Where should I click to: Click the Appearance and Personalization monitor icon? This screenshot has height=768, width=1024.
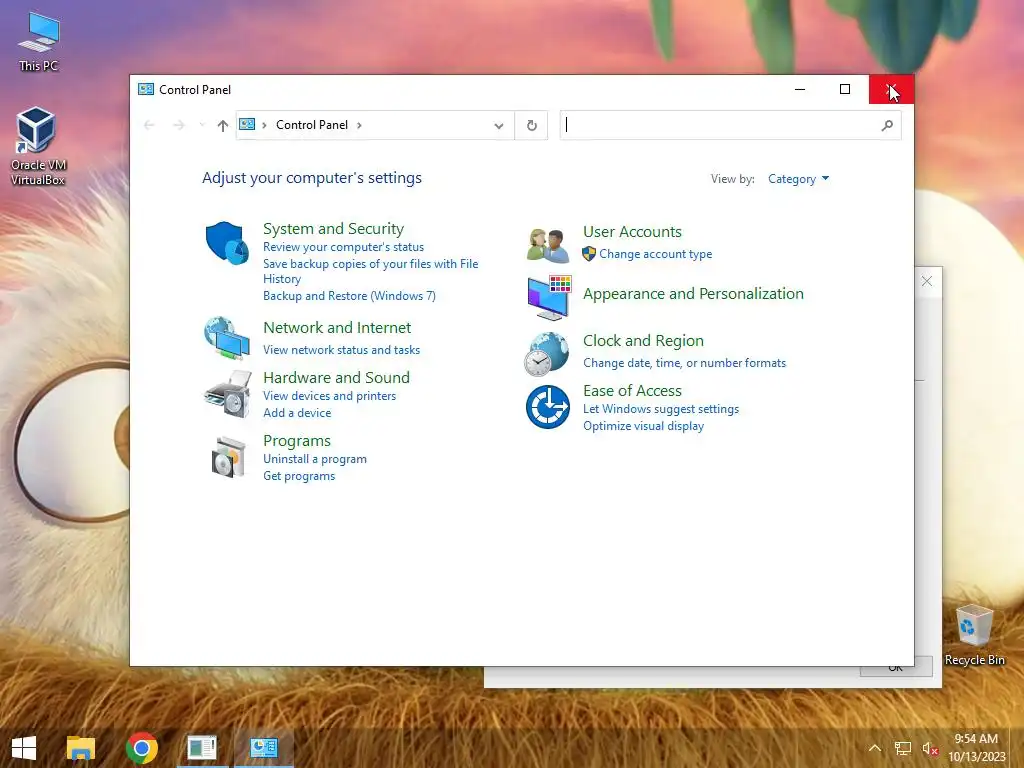pos(549,298)
